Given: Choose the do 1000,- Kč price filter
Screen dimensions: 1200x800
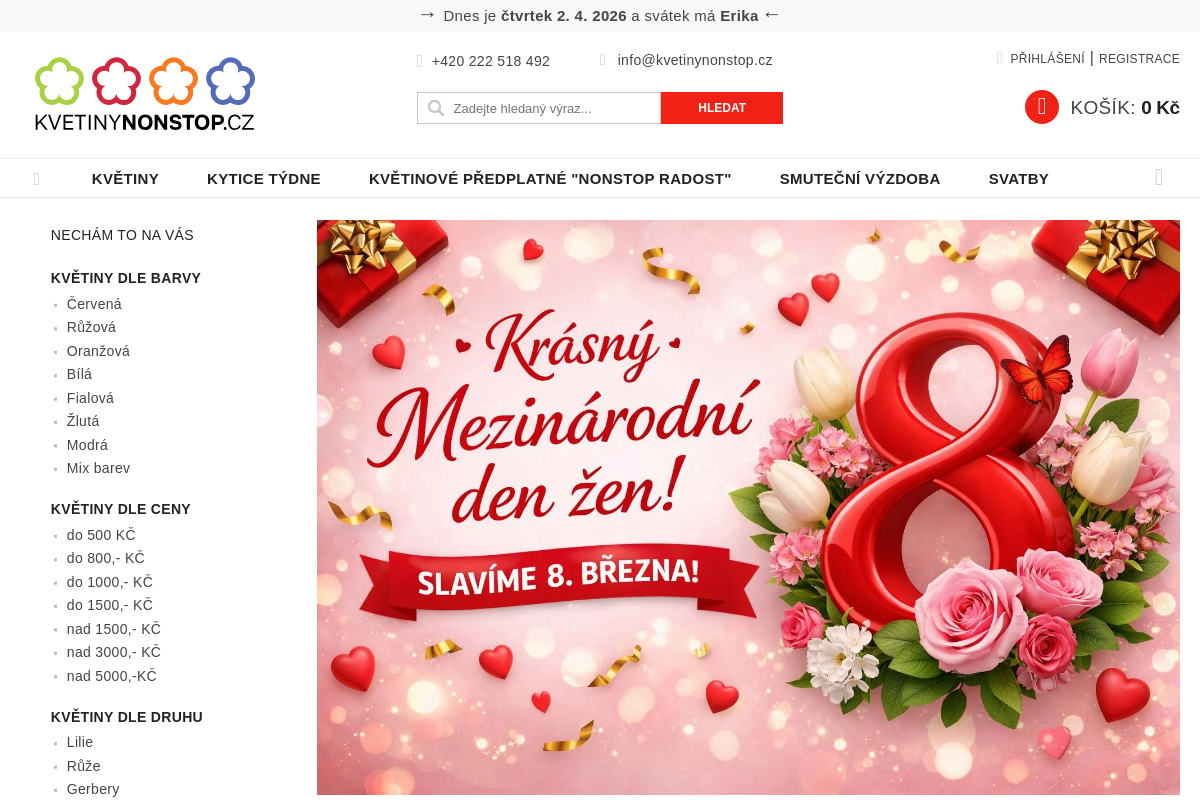Looking at the screenshot, I should pos(110,582).
